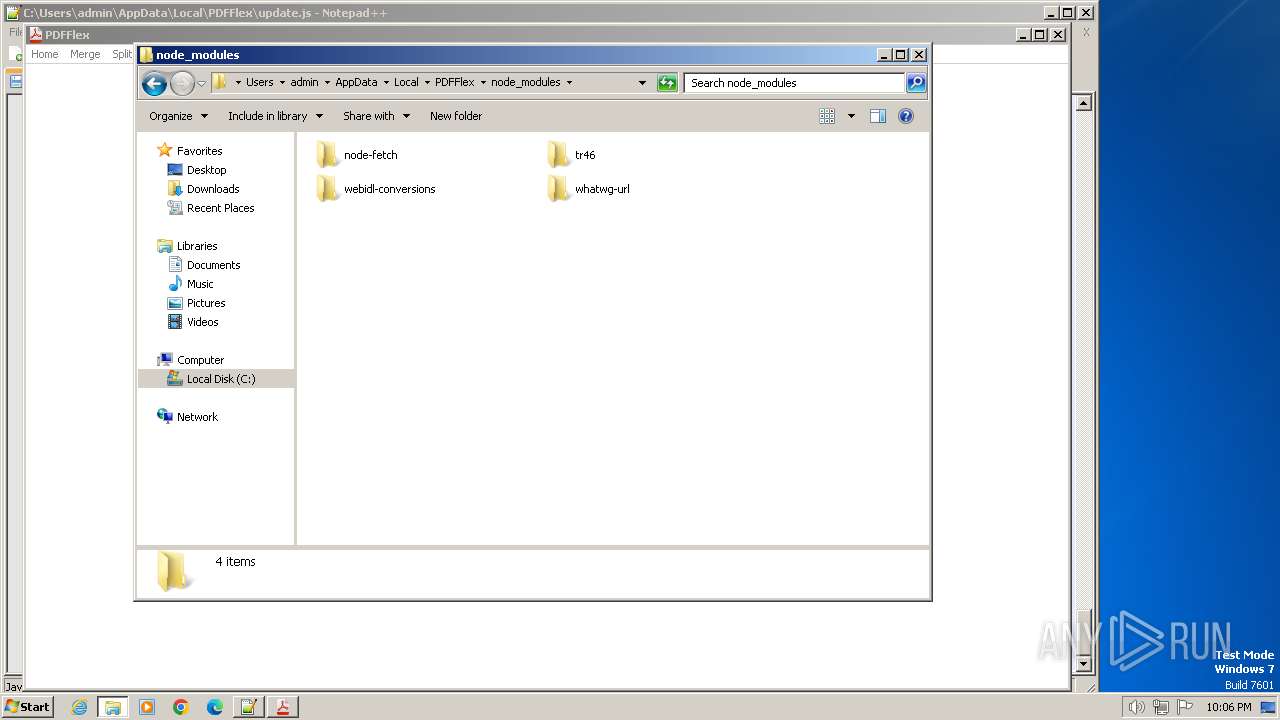Open the Documents library

(x=204, y=265)
